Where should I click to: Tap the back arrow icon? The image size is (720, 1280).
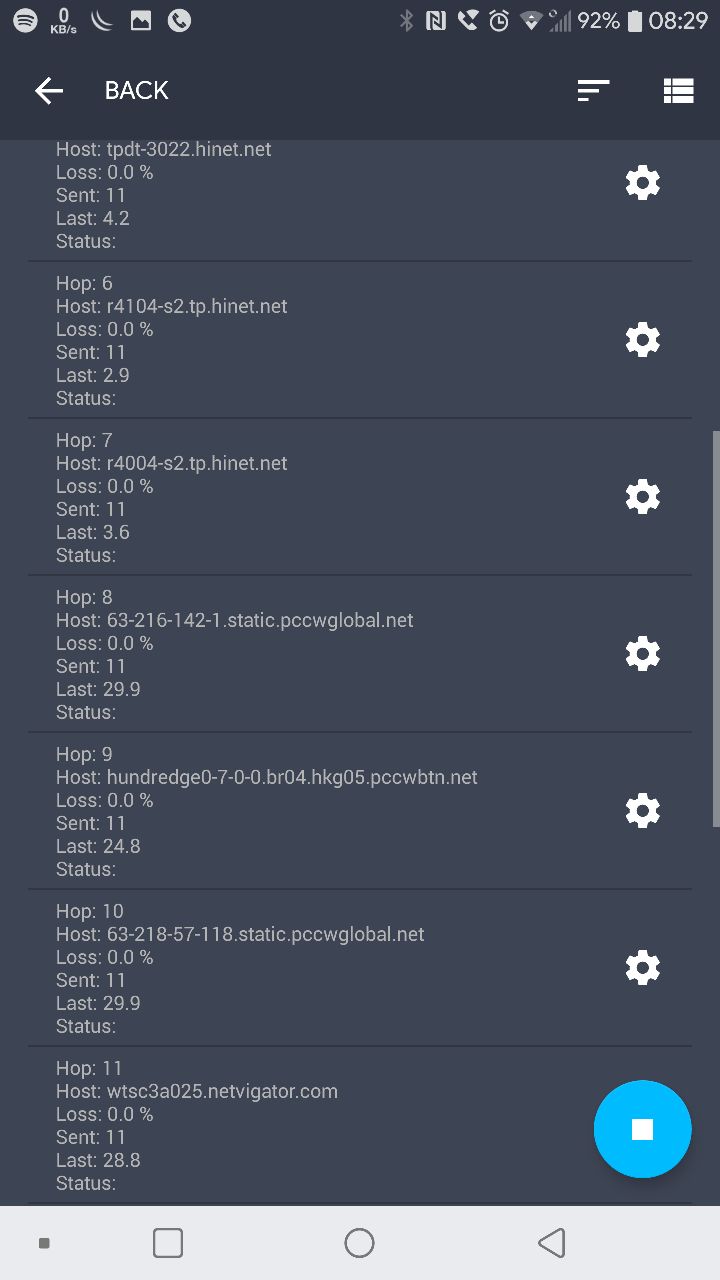tap(49, 91)
